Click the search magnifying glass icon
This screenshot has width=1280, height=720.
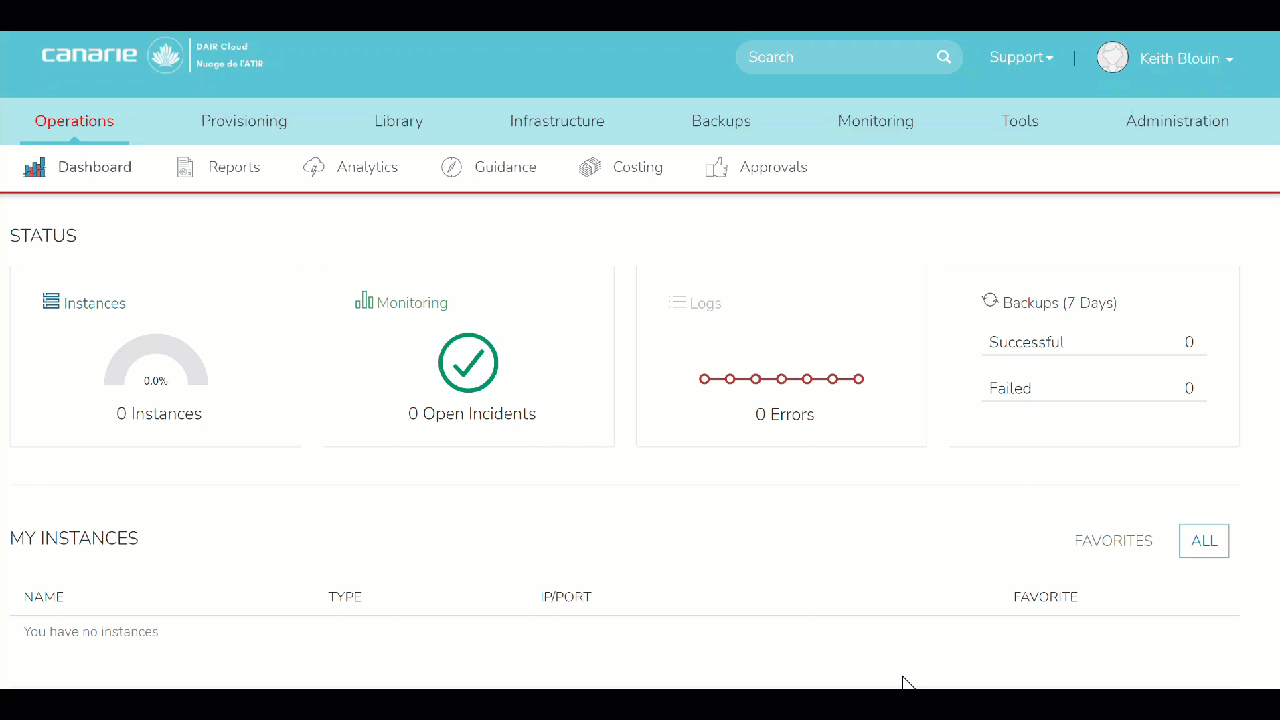943,57
